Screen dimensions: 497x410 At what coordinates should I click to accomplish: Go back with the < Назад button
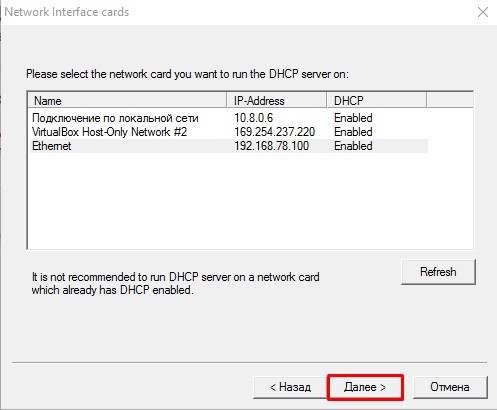pyautogui.click(x=290, y=387)
